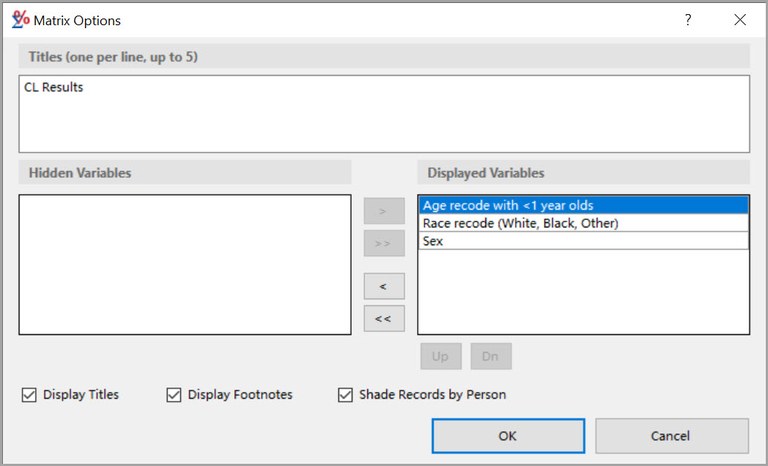Click the Matrix Options title bar text

click(78, 20)
